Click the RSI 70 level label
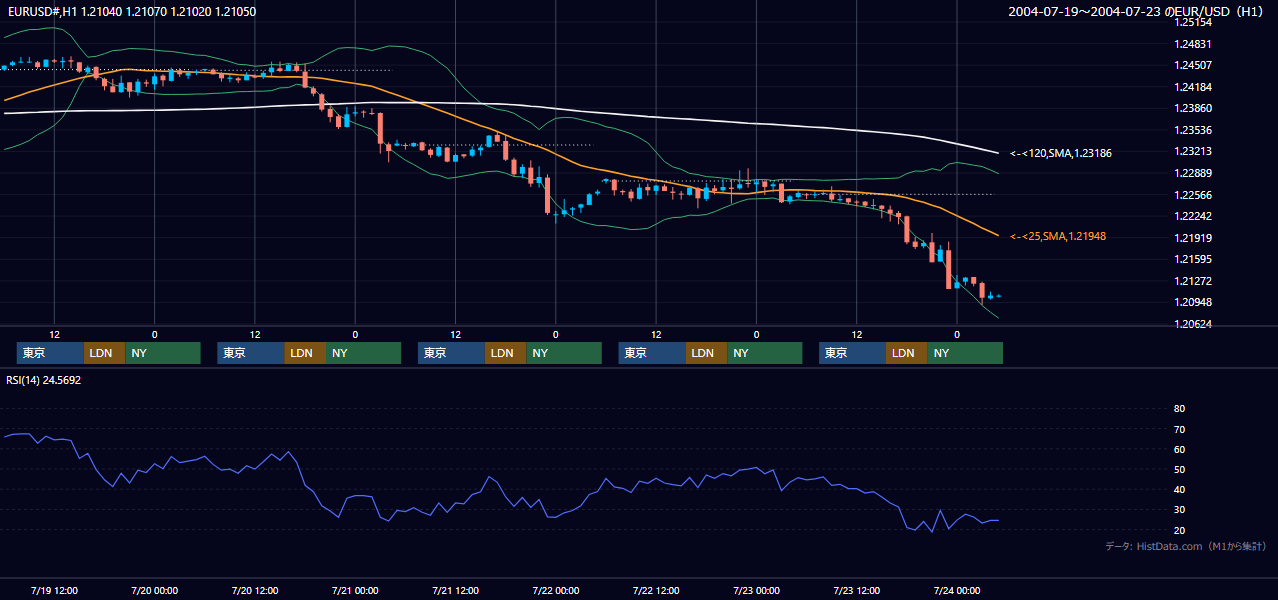This screenshot has width=1278, height=600. (x=1179, y=429)
